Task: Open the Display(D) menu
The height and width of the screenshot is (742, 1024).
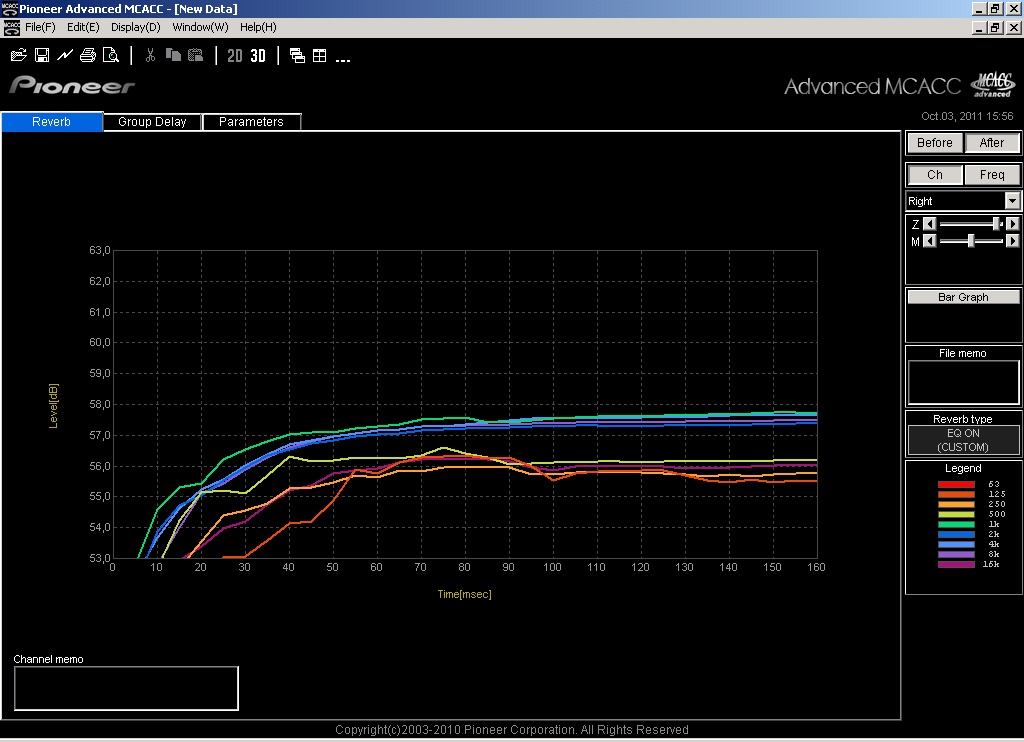Action: click(x=135, y=27)
